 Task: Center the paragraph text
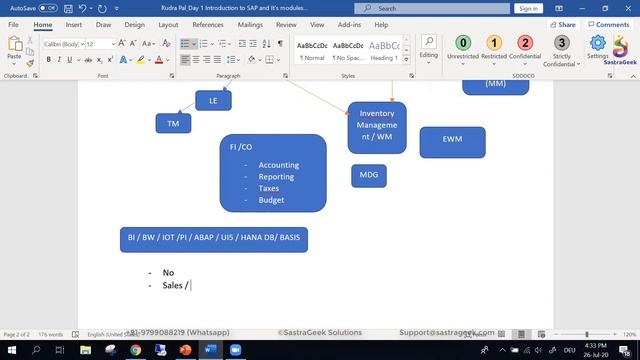click(x=196, y=60)
